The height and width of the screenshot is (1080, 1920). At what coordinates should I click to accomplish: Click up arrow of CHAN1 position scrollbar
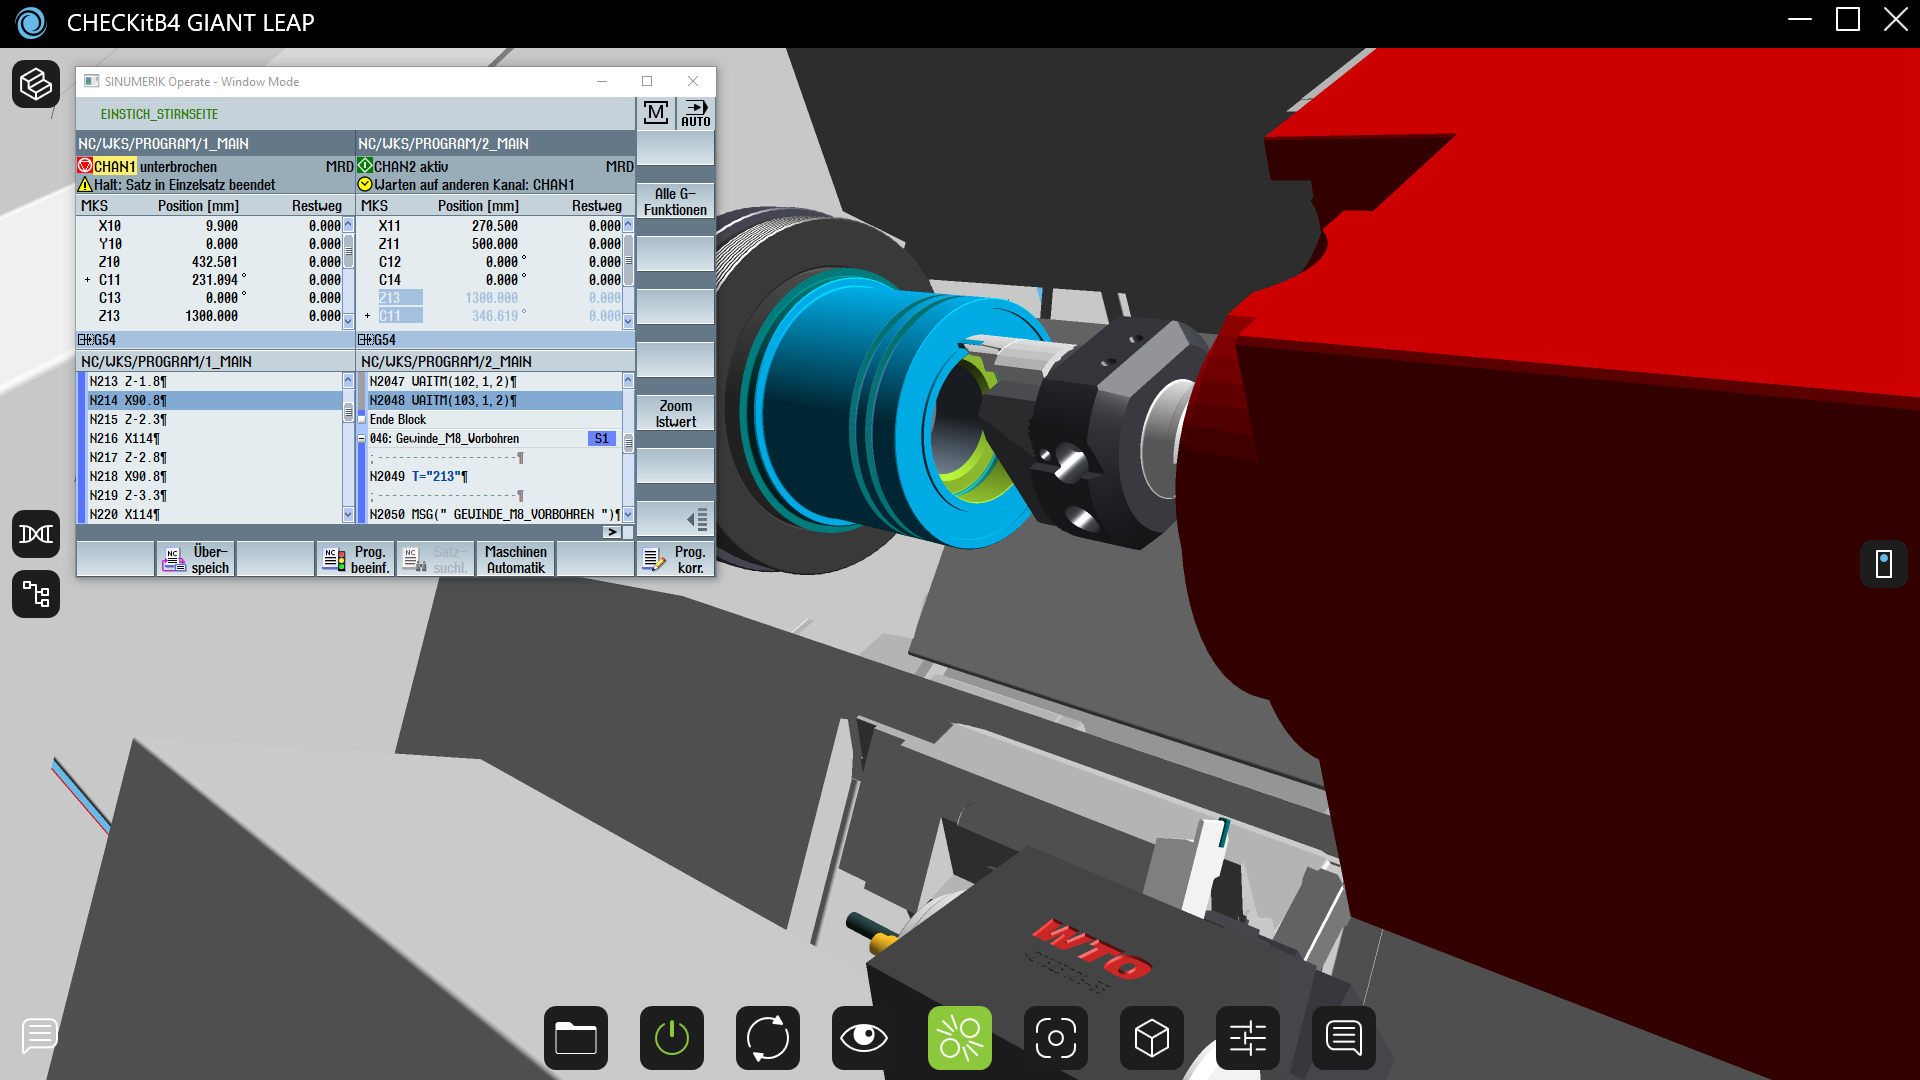click(348, 225)
